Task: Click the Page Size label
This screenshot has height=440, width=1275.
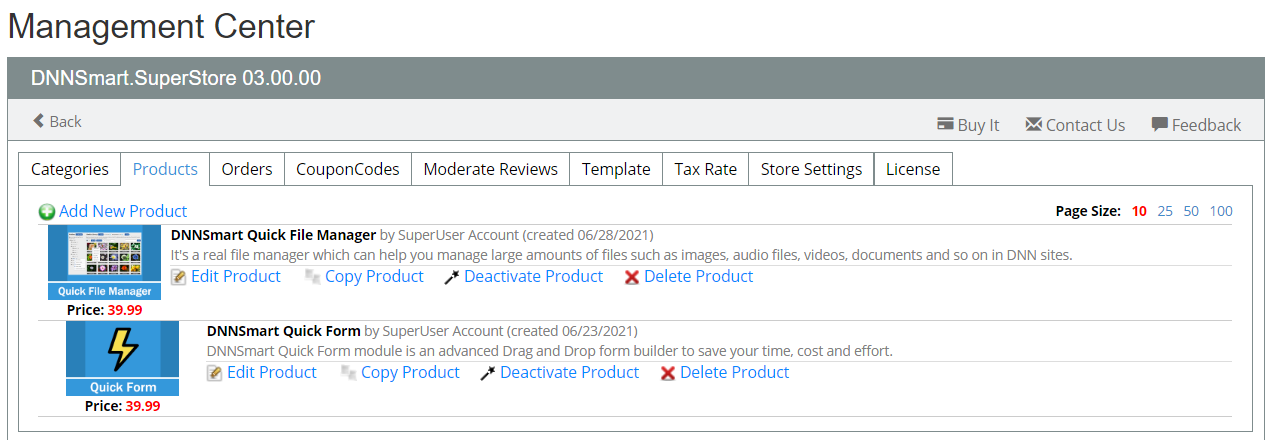Action: click(1089, 211)
